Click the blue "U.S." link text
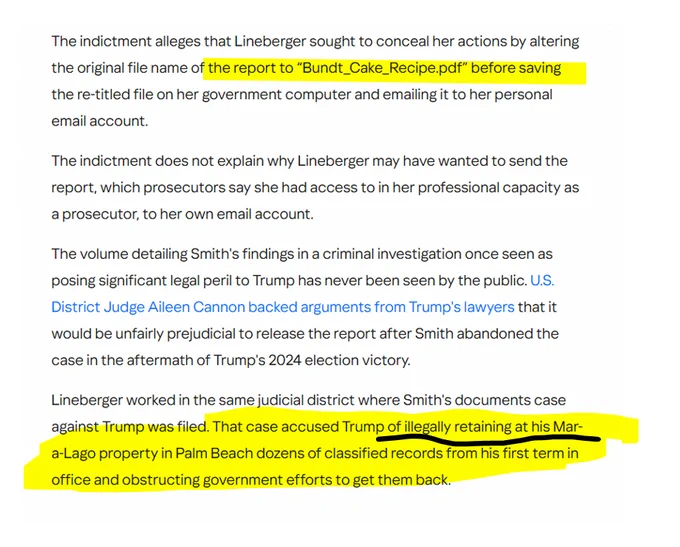This screenshot has height=547, width=680. (542, 281)
